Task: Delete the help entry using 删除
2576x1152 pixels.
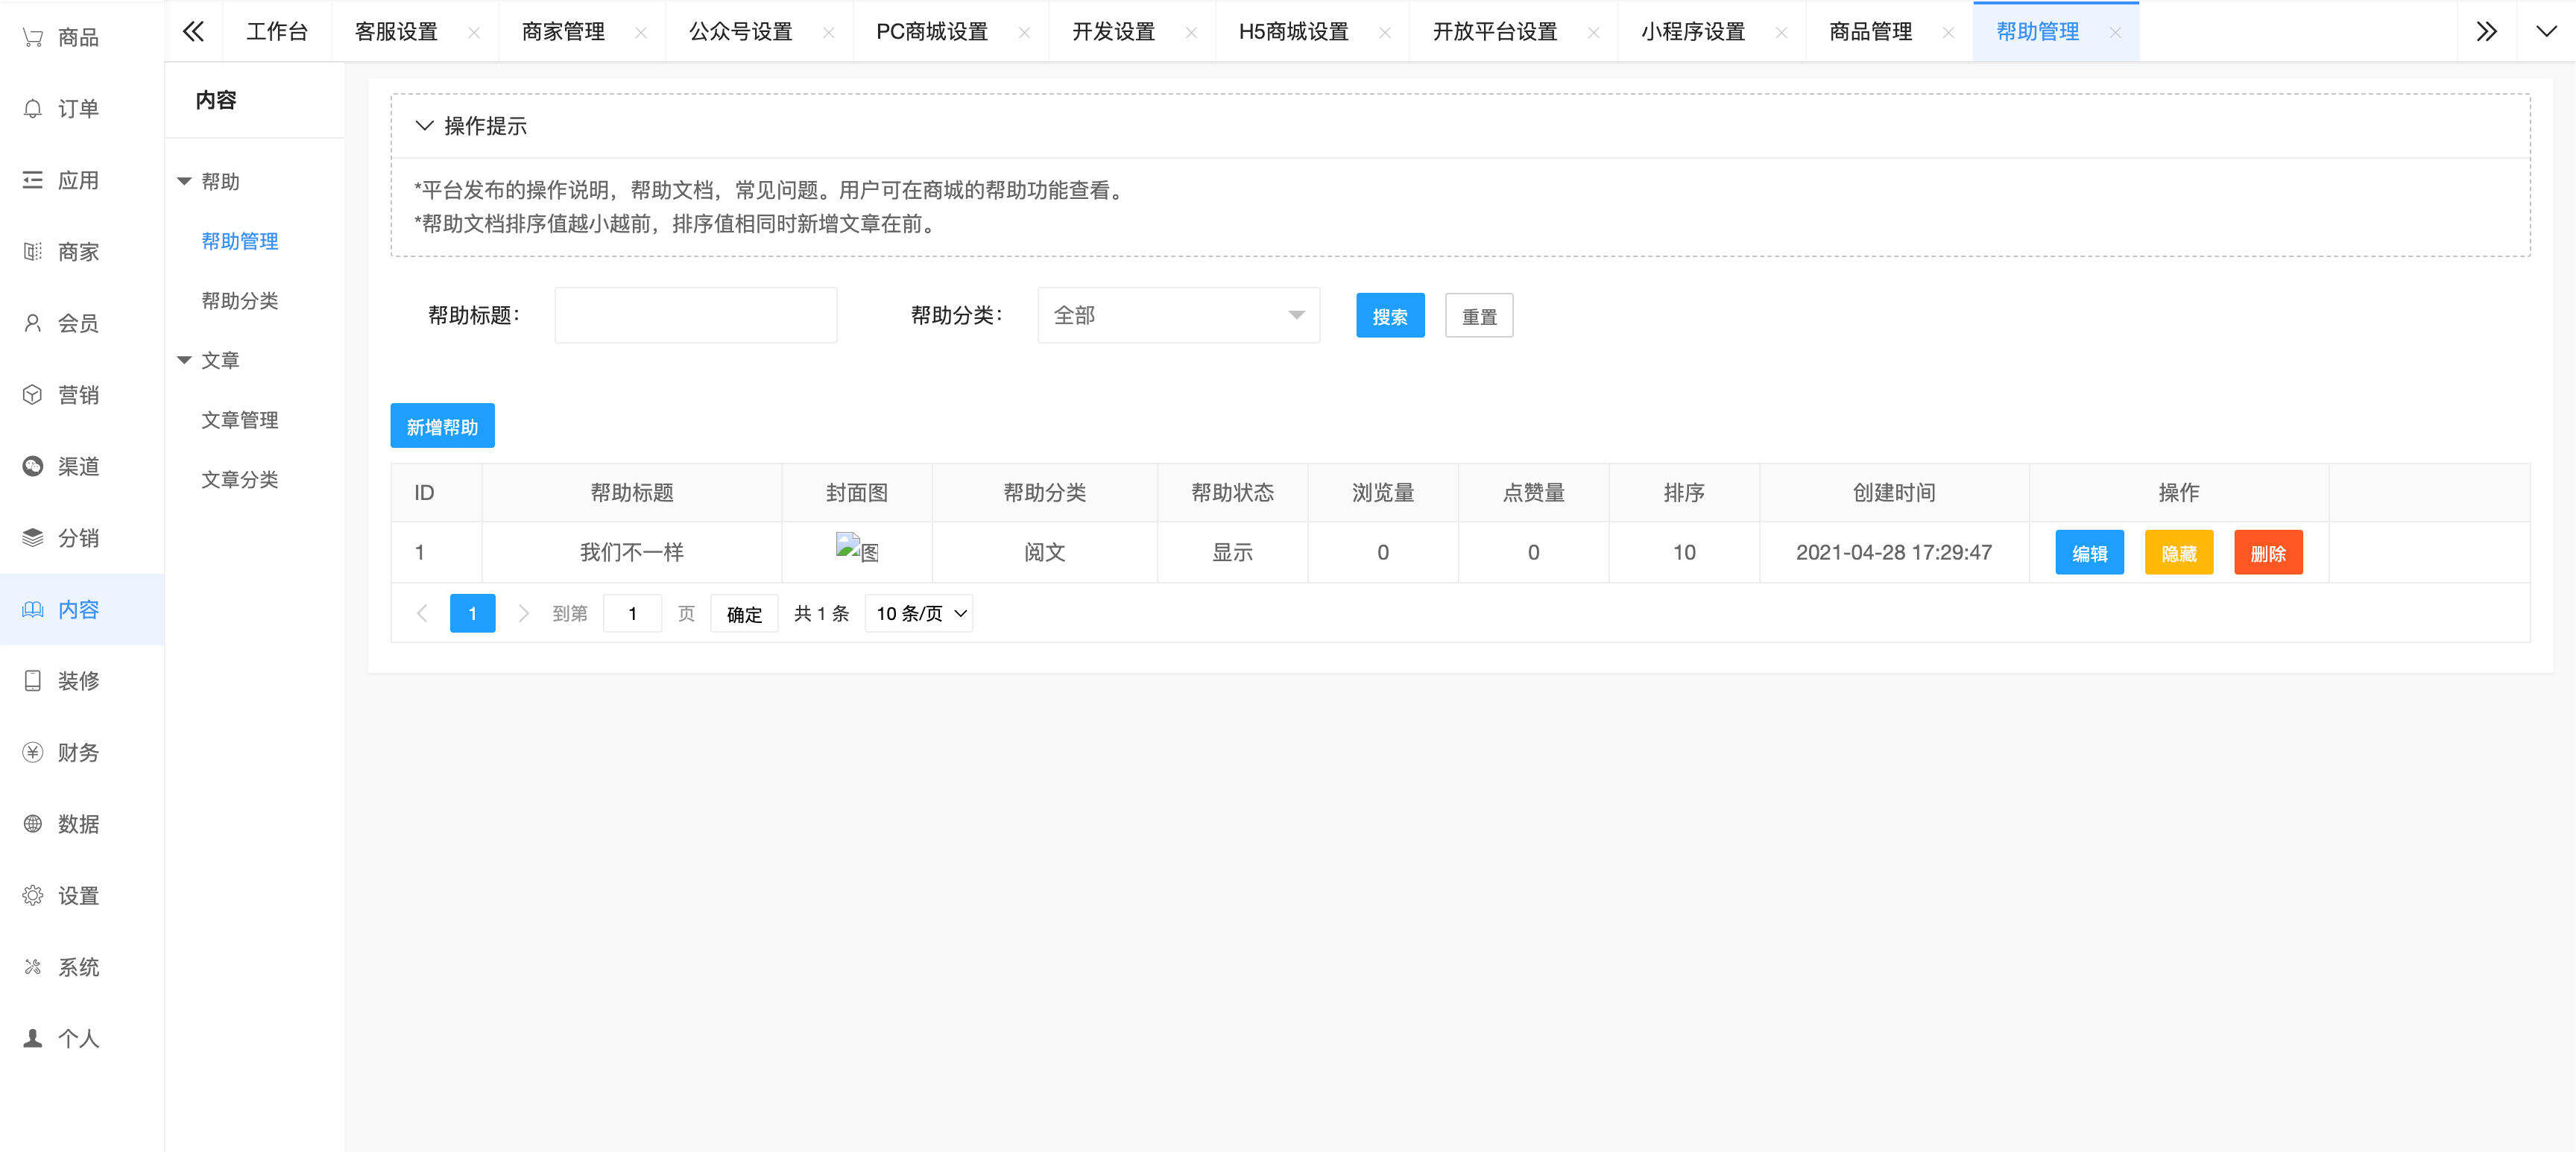Action: [2268, 552]
